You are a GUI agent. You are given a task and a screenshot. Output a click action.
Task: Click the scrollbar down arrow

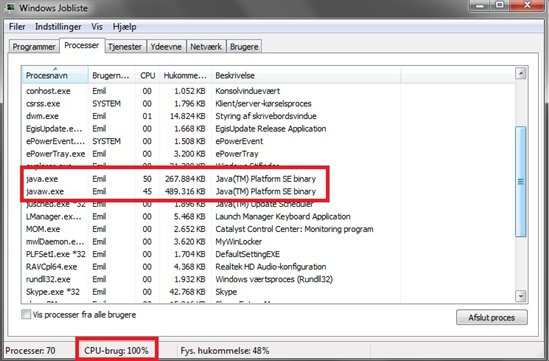pyautogui.click(x=521, y=296)
